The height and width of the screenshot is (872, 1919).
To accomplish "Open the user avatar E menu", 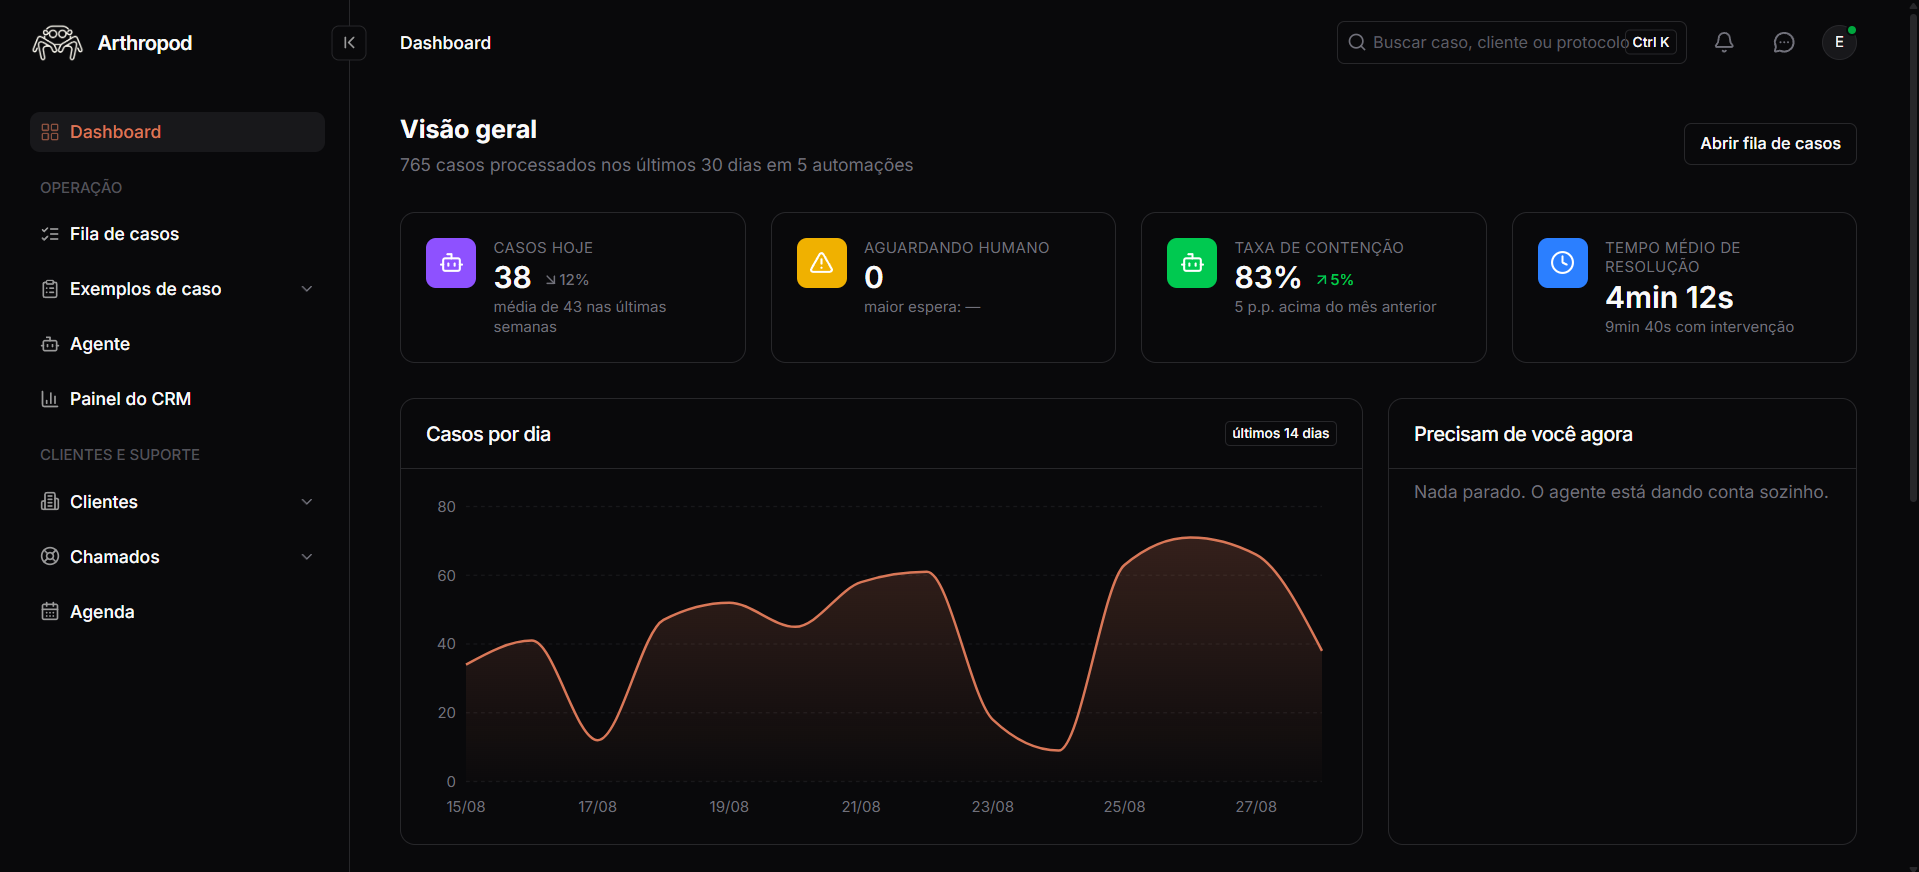I will [1839, 42].
